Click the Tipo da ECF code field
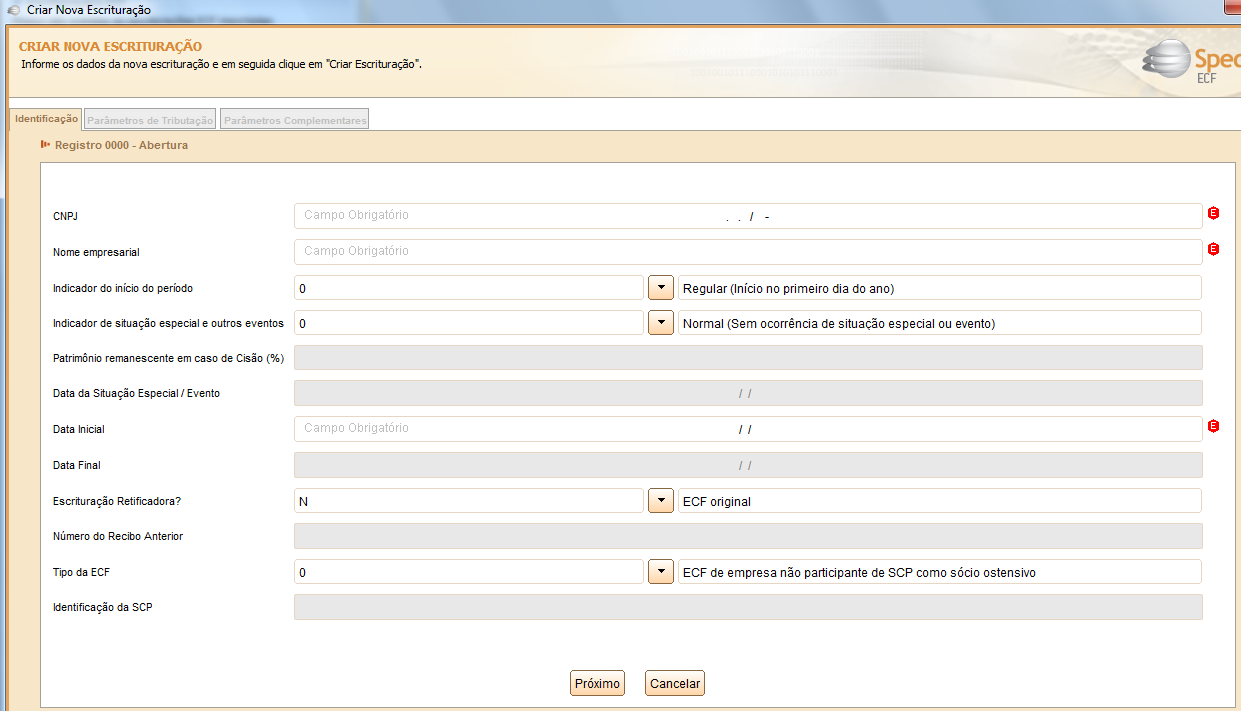 (468, 572)
